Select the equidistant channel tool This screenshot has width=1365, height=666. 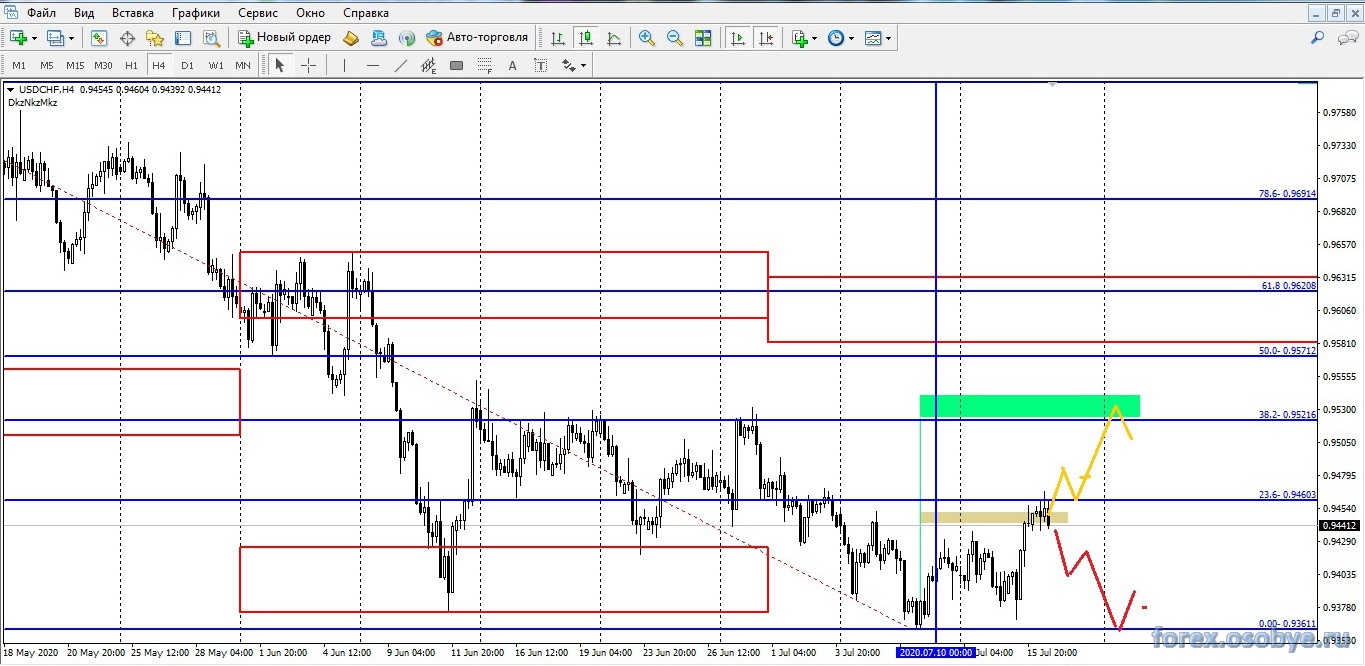429,66
